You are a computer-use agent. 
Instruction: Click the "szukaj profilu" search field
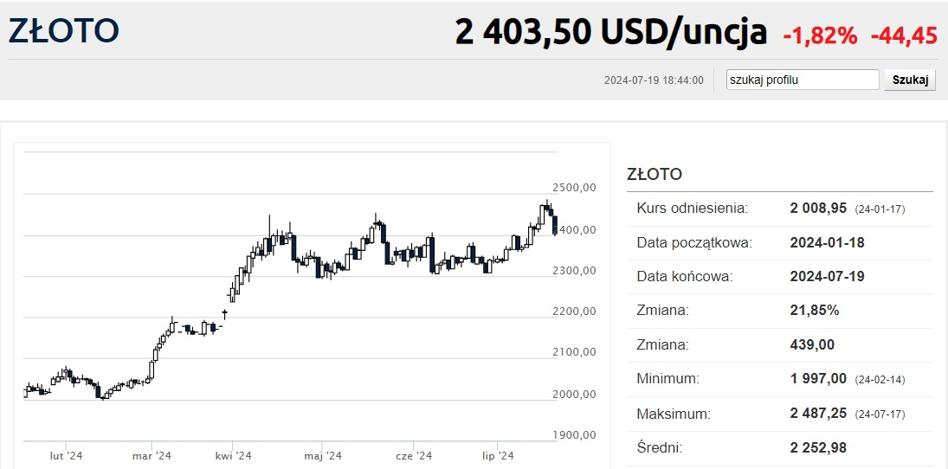[802, 80]
